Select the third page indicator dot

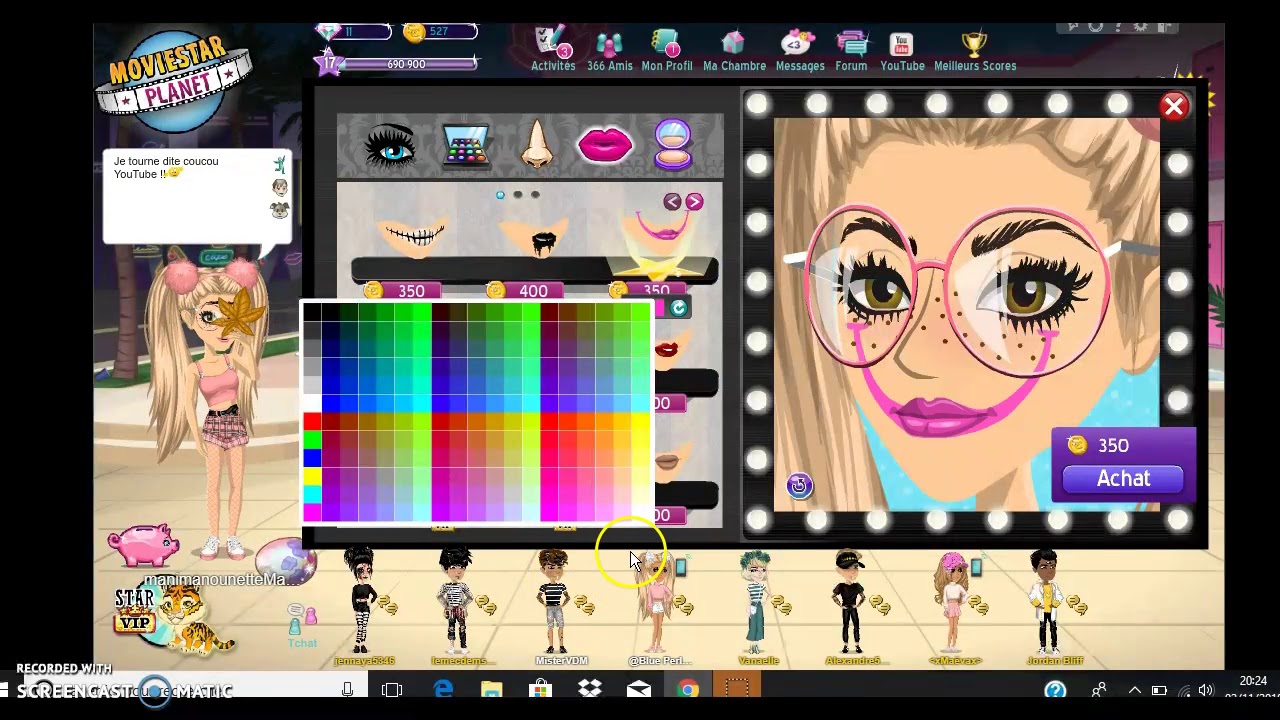tap(535, 195)
